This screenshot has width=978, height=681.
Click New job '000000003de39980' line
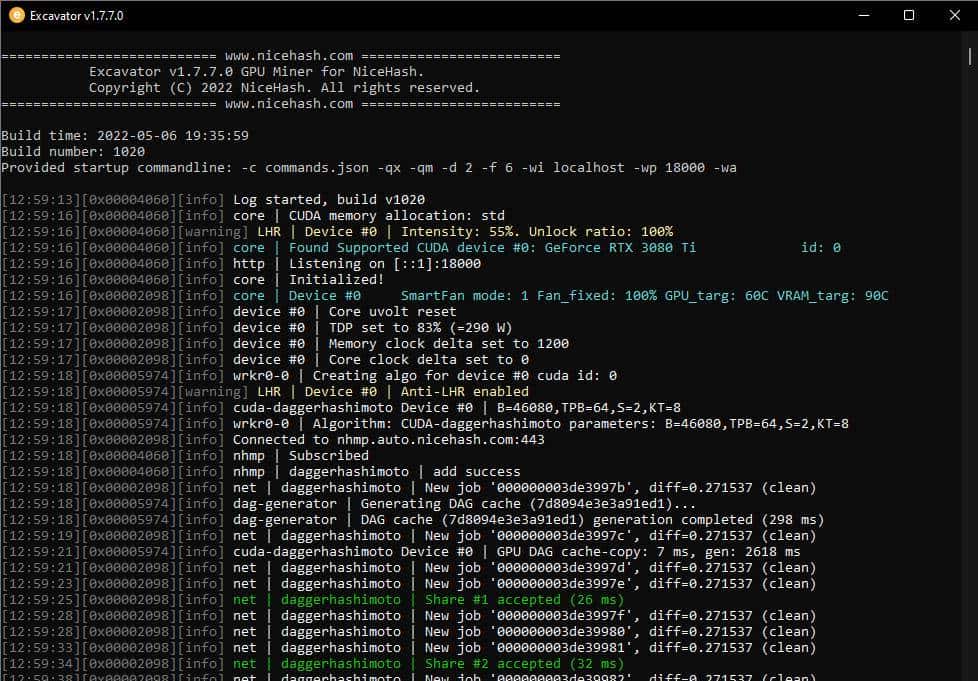[409, 632]
